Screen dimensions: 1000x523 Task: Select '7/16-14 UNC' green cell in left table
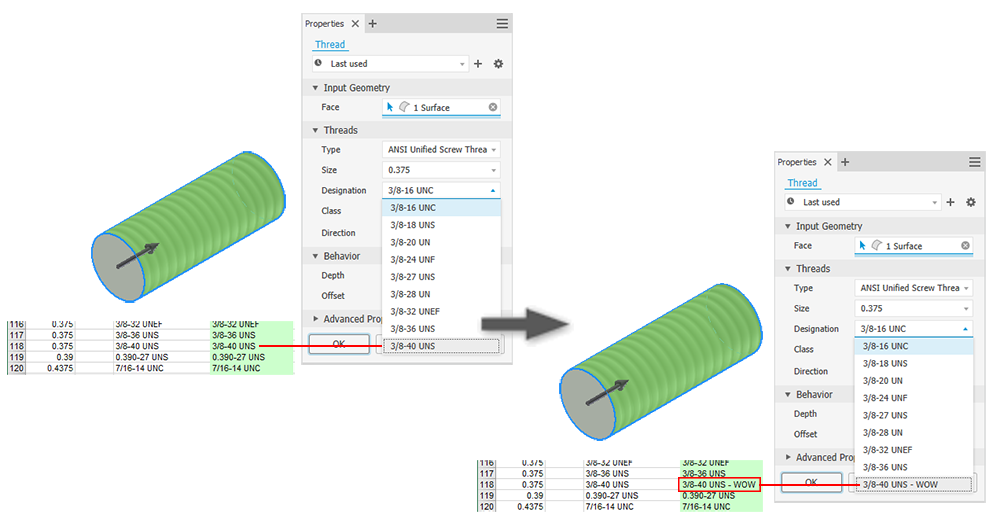251,368
